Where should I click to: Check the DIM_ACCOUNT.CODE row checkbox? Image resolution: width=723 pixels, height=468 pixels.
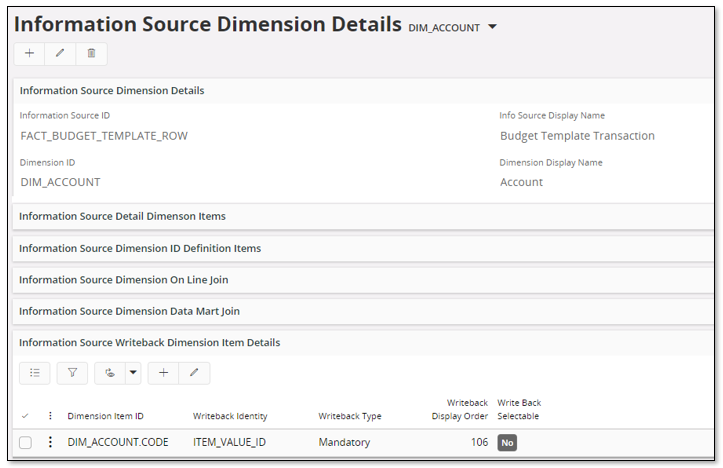point(26,442)
